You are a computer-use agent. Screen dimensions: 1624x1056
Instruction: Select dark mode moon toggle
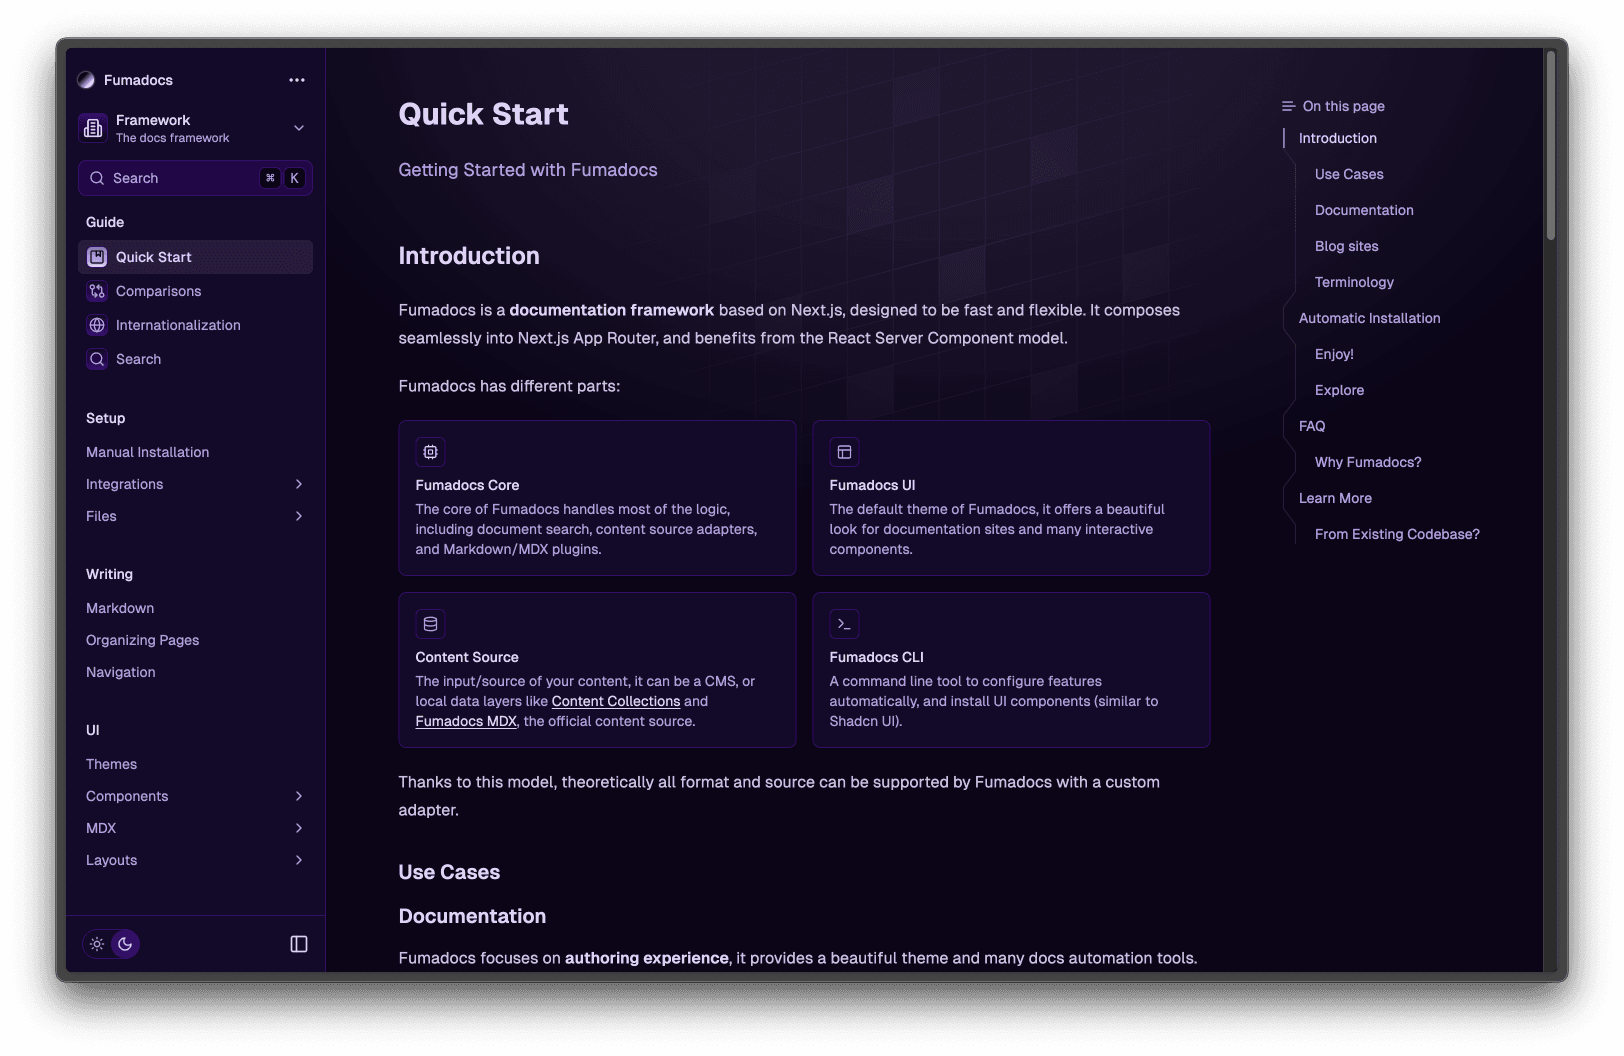click(125, 944)
